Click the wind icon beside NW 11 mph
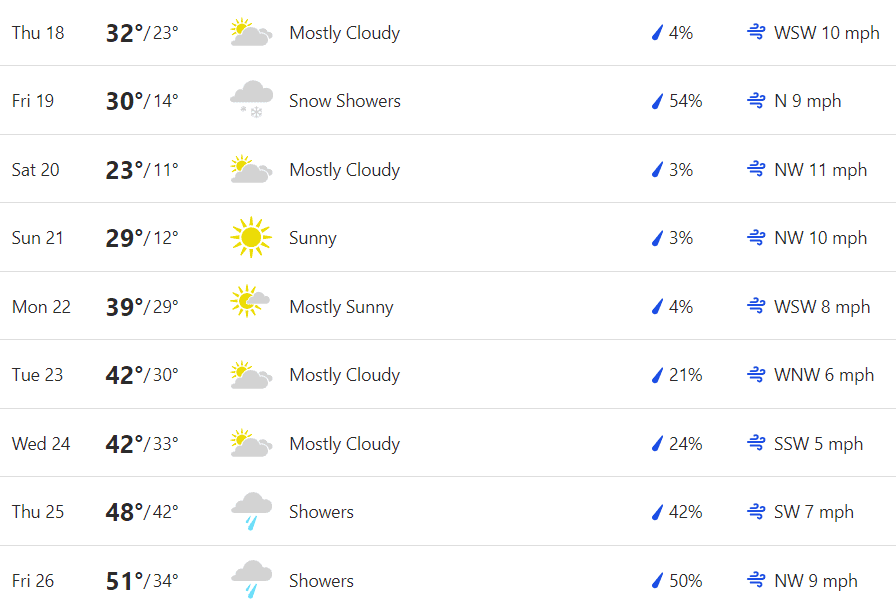Viewport: 896px width, 607px height. tap(756, 169)
